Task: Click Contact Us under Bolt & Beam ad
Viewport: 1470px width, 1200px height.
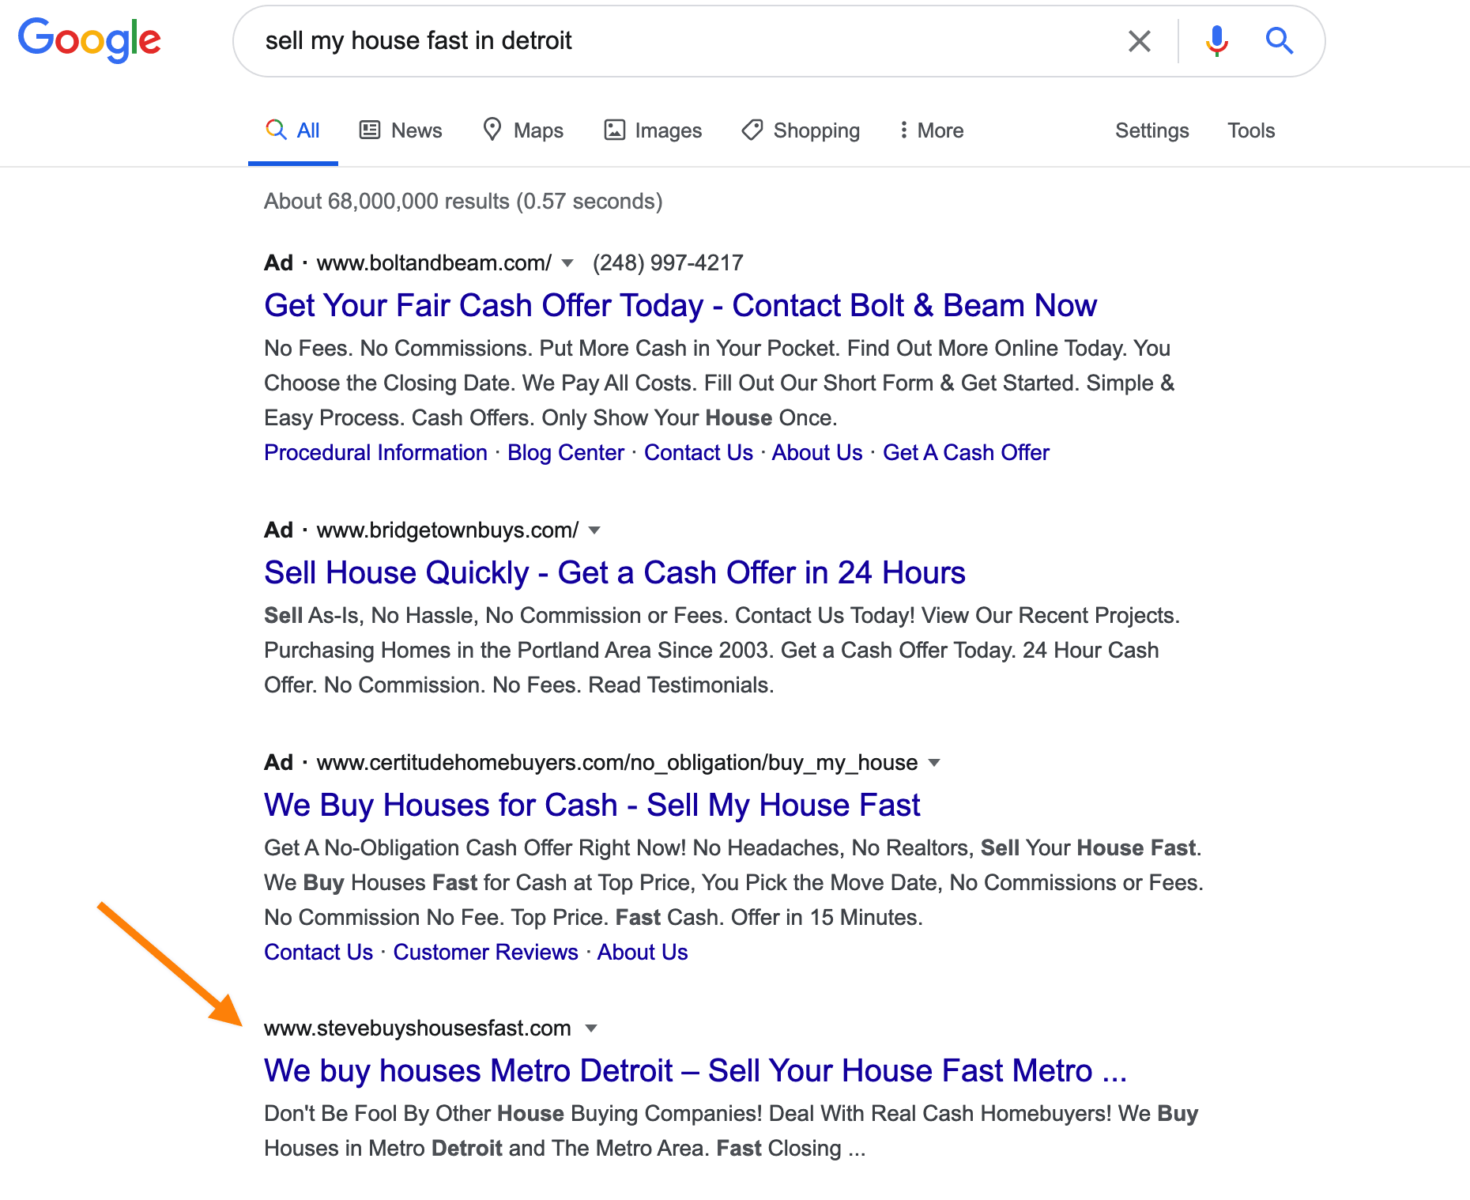Action: coord(698,453)
